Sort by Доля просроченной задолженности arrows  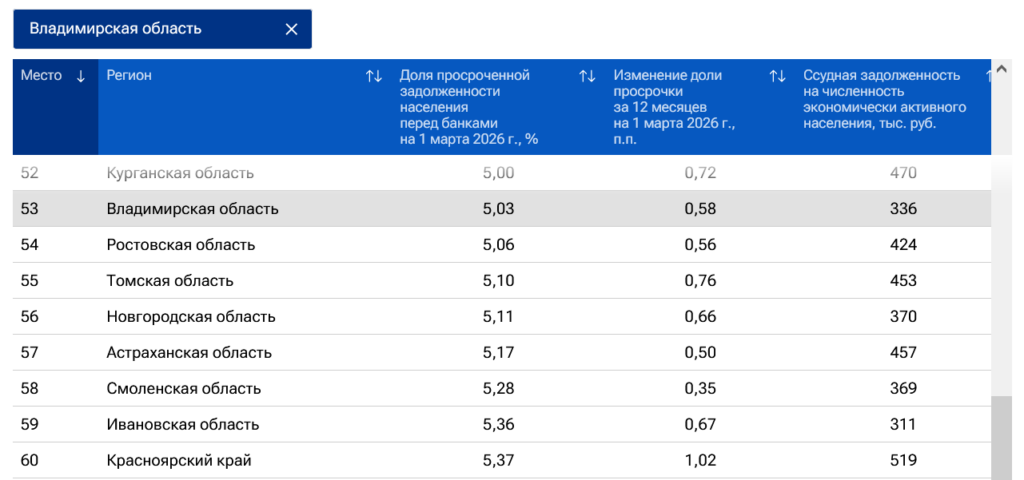point(587,76)
